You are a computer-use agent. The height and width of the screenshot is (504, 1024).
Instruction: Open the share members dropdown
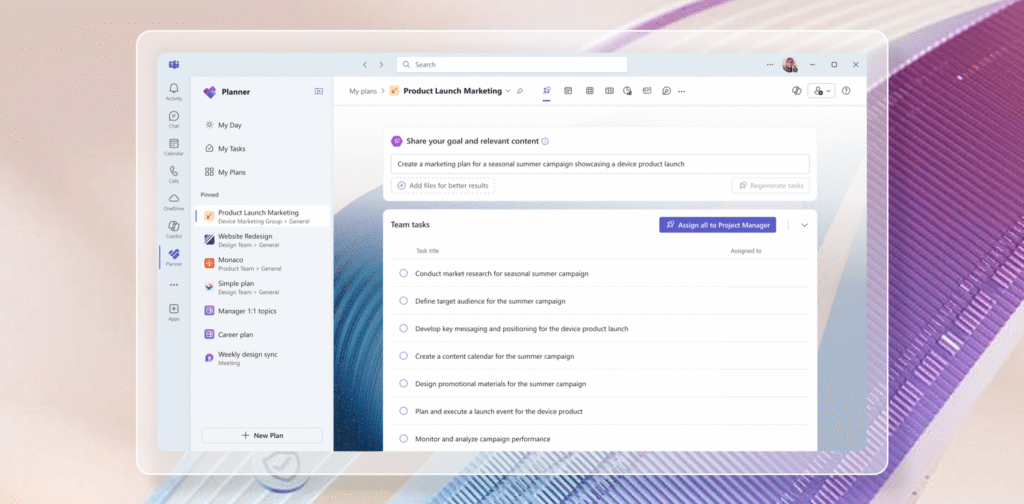(x=821, y=91)
